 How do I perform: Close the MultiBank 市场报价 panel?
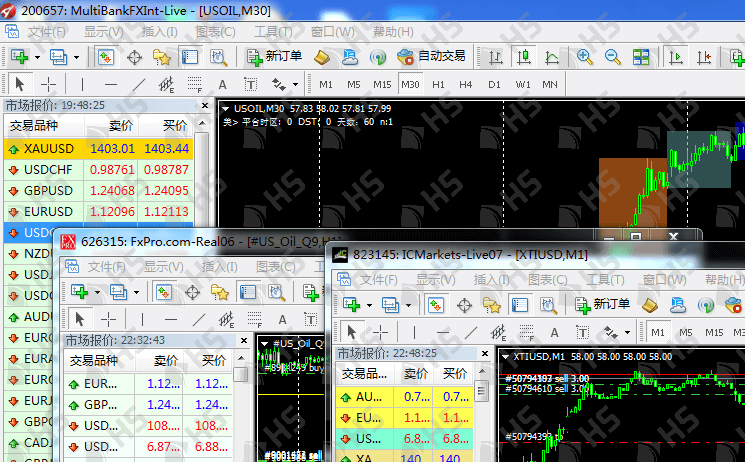pos(205,106)
